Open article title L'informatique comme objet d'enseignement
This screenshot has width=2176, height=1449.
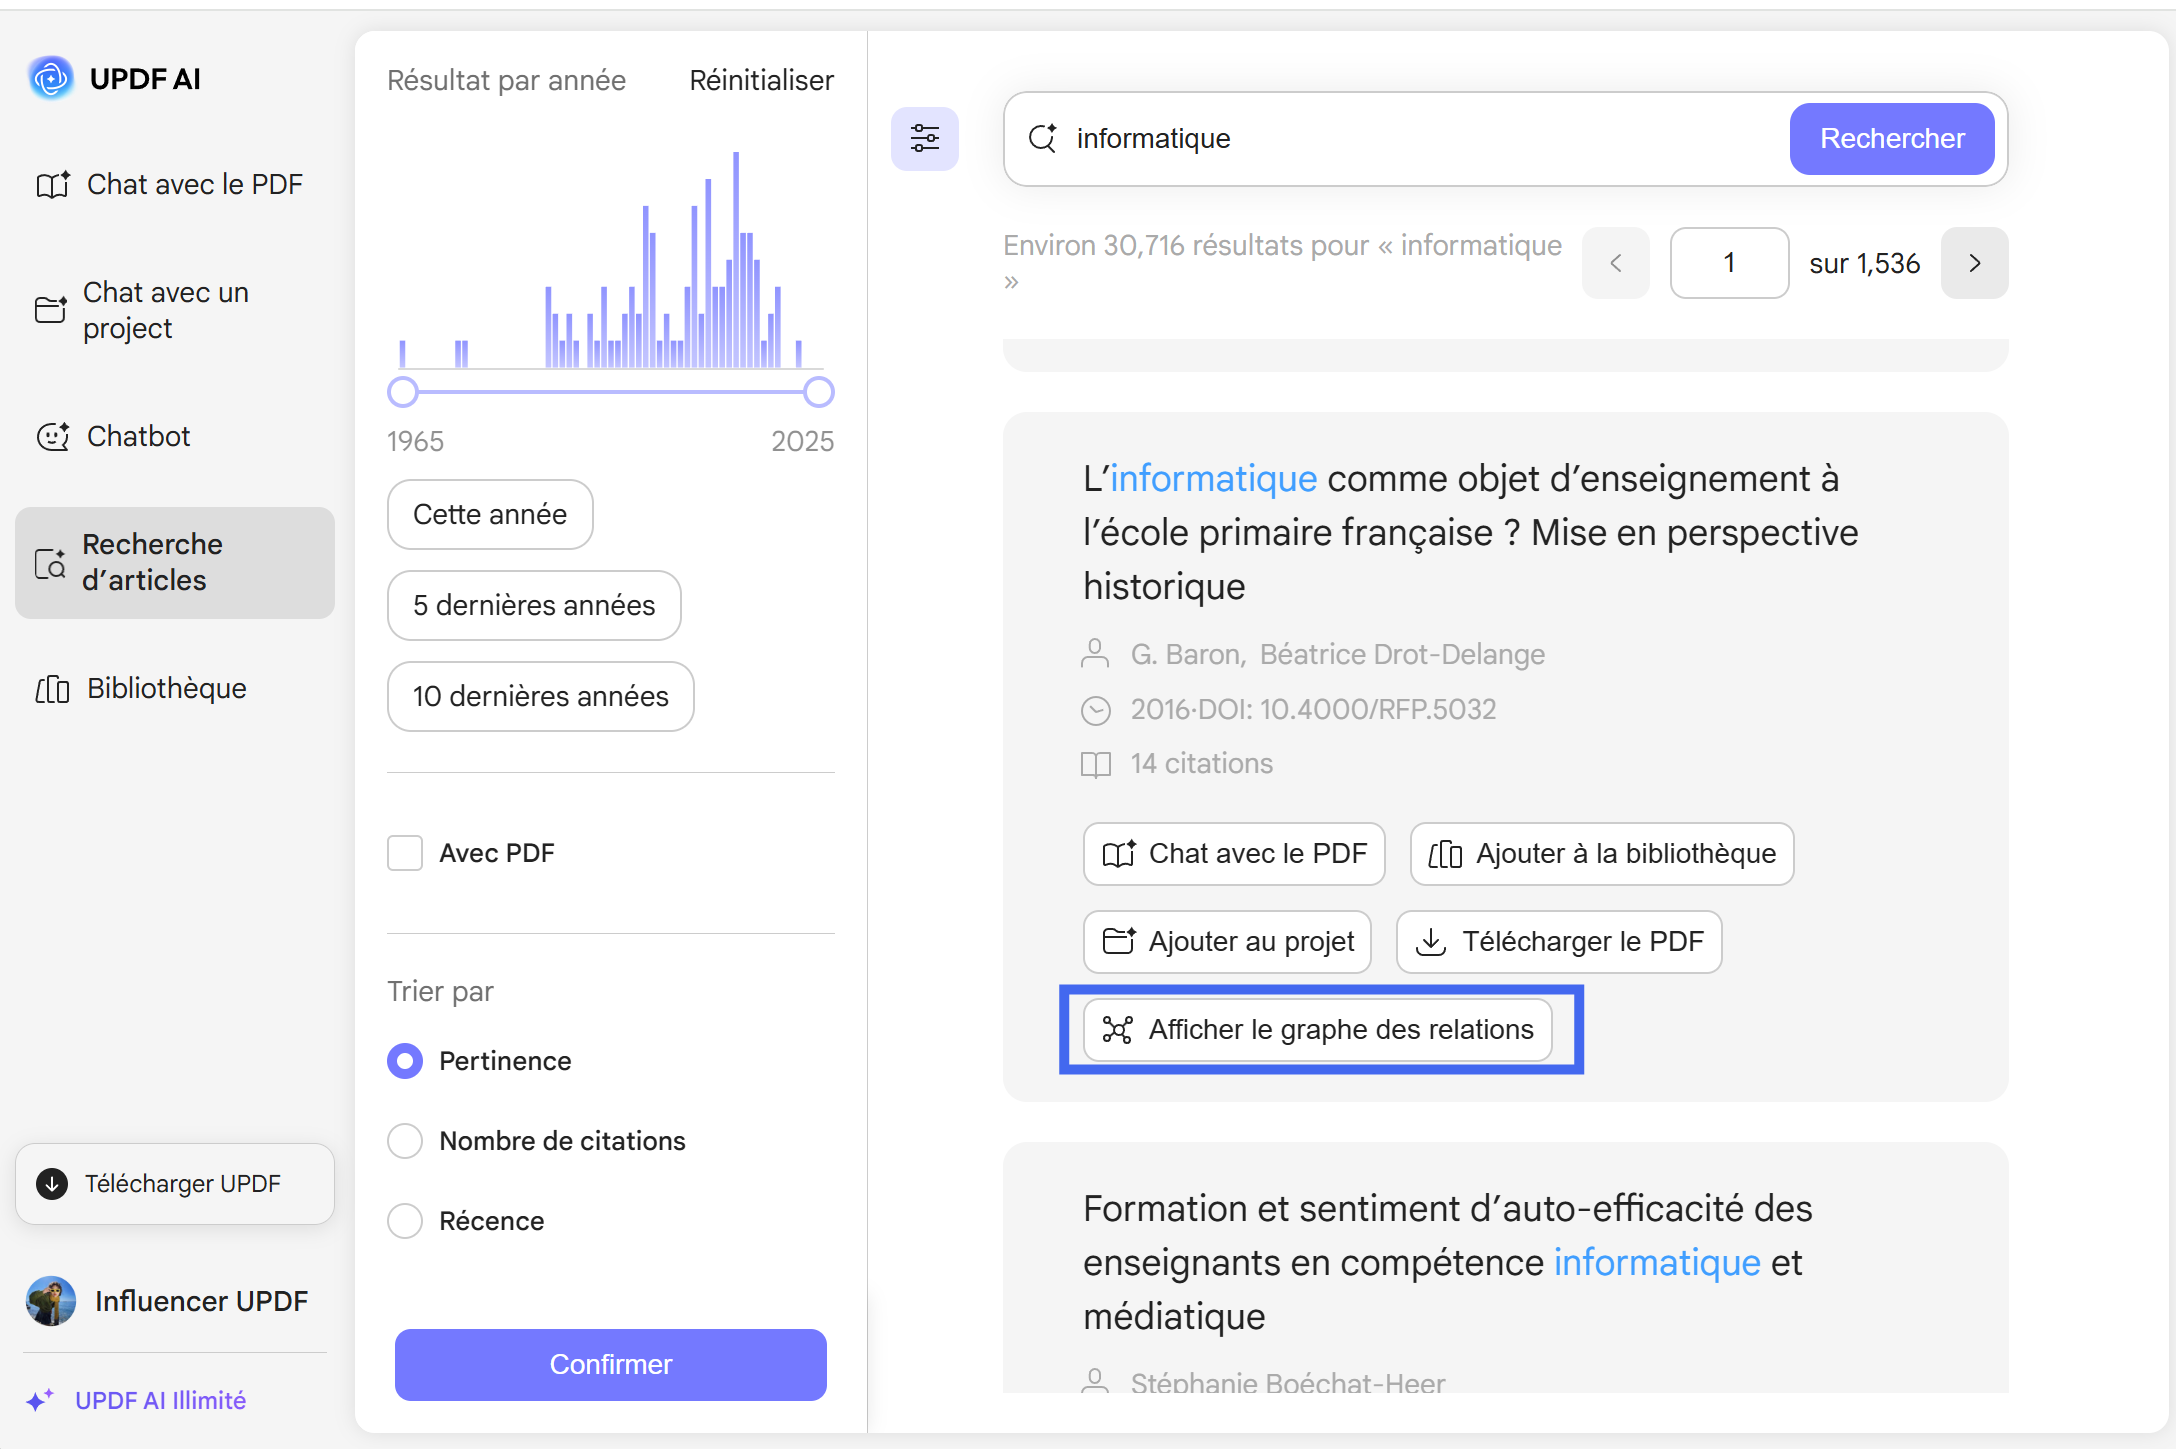1470,533
